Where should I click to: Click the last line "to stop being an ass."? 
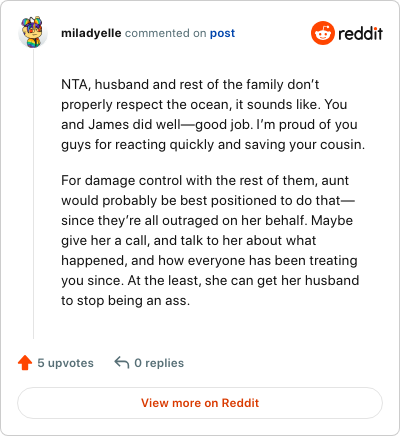pyautogui.click(x=125, y=301)
